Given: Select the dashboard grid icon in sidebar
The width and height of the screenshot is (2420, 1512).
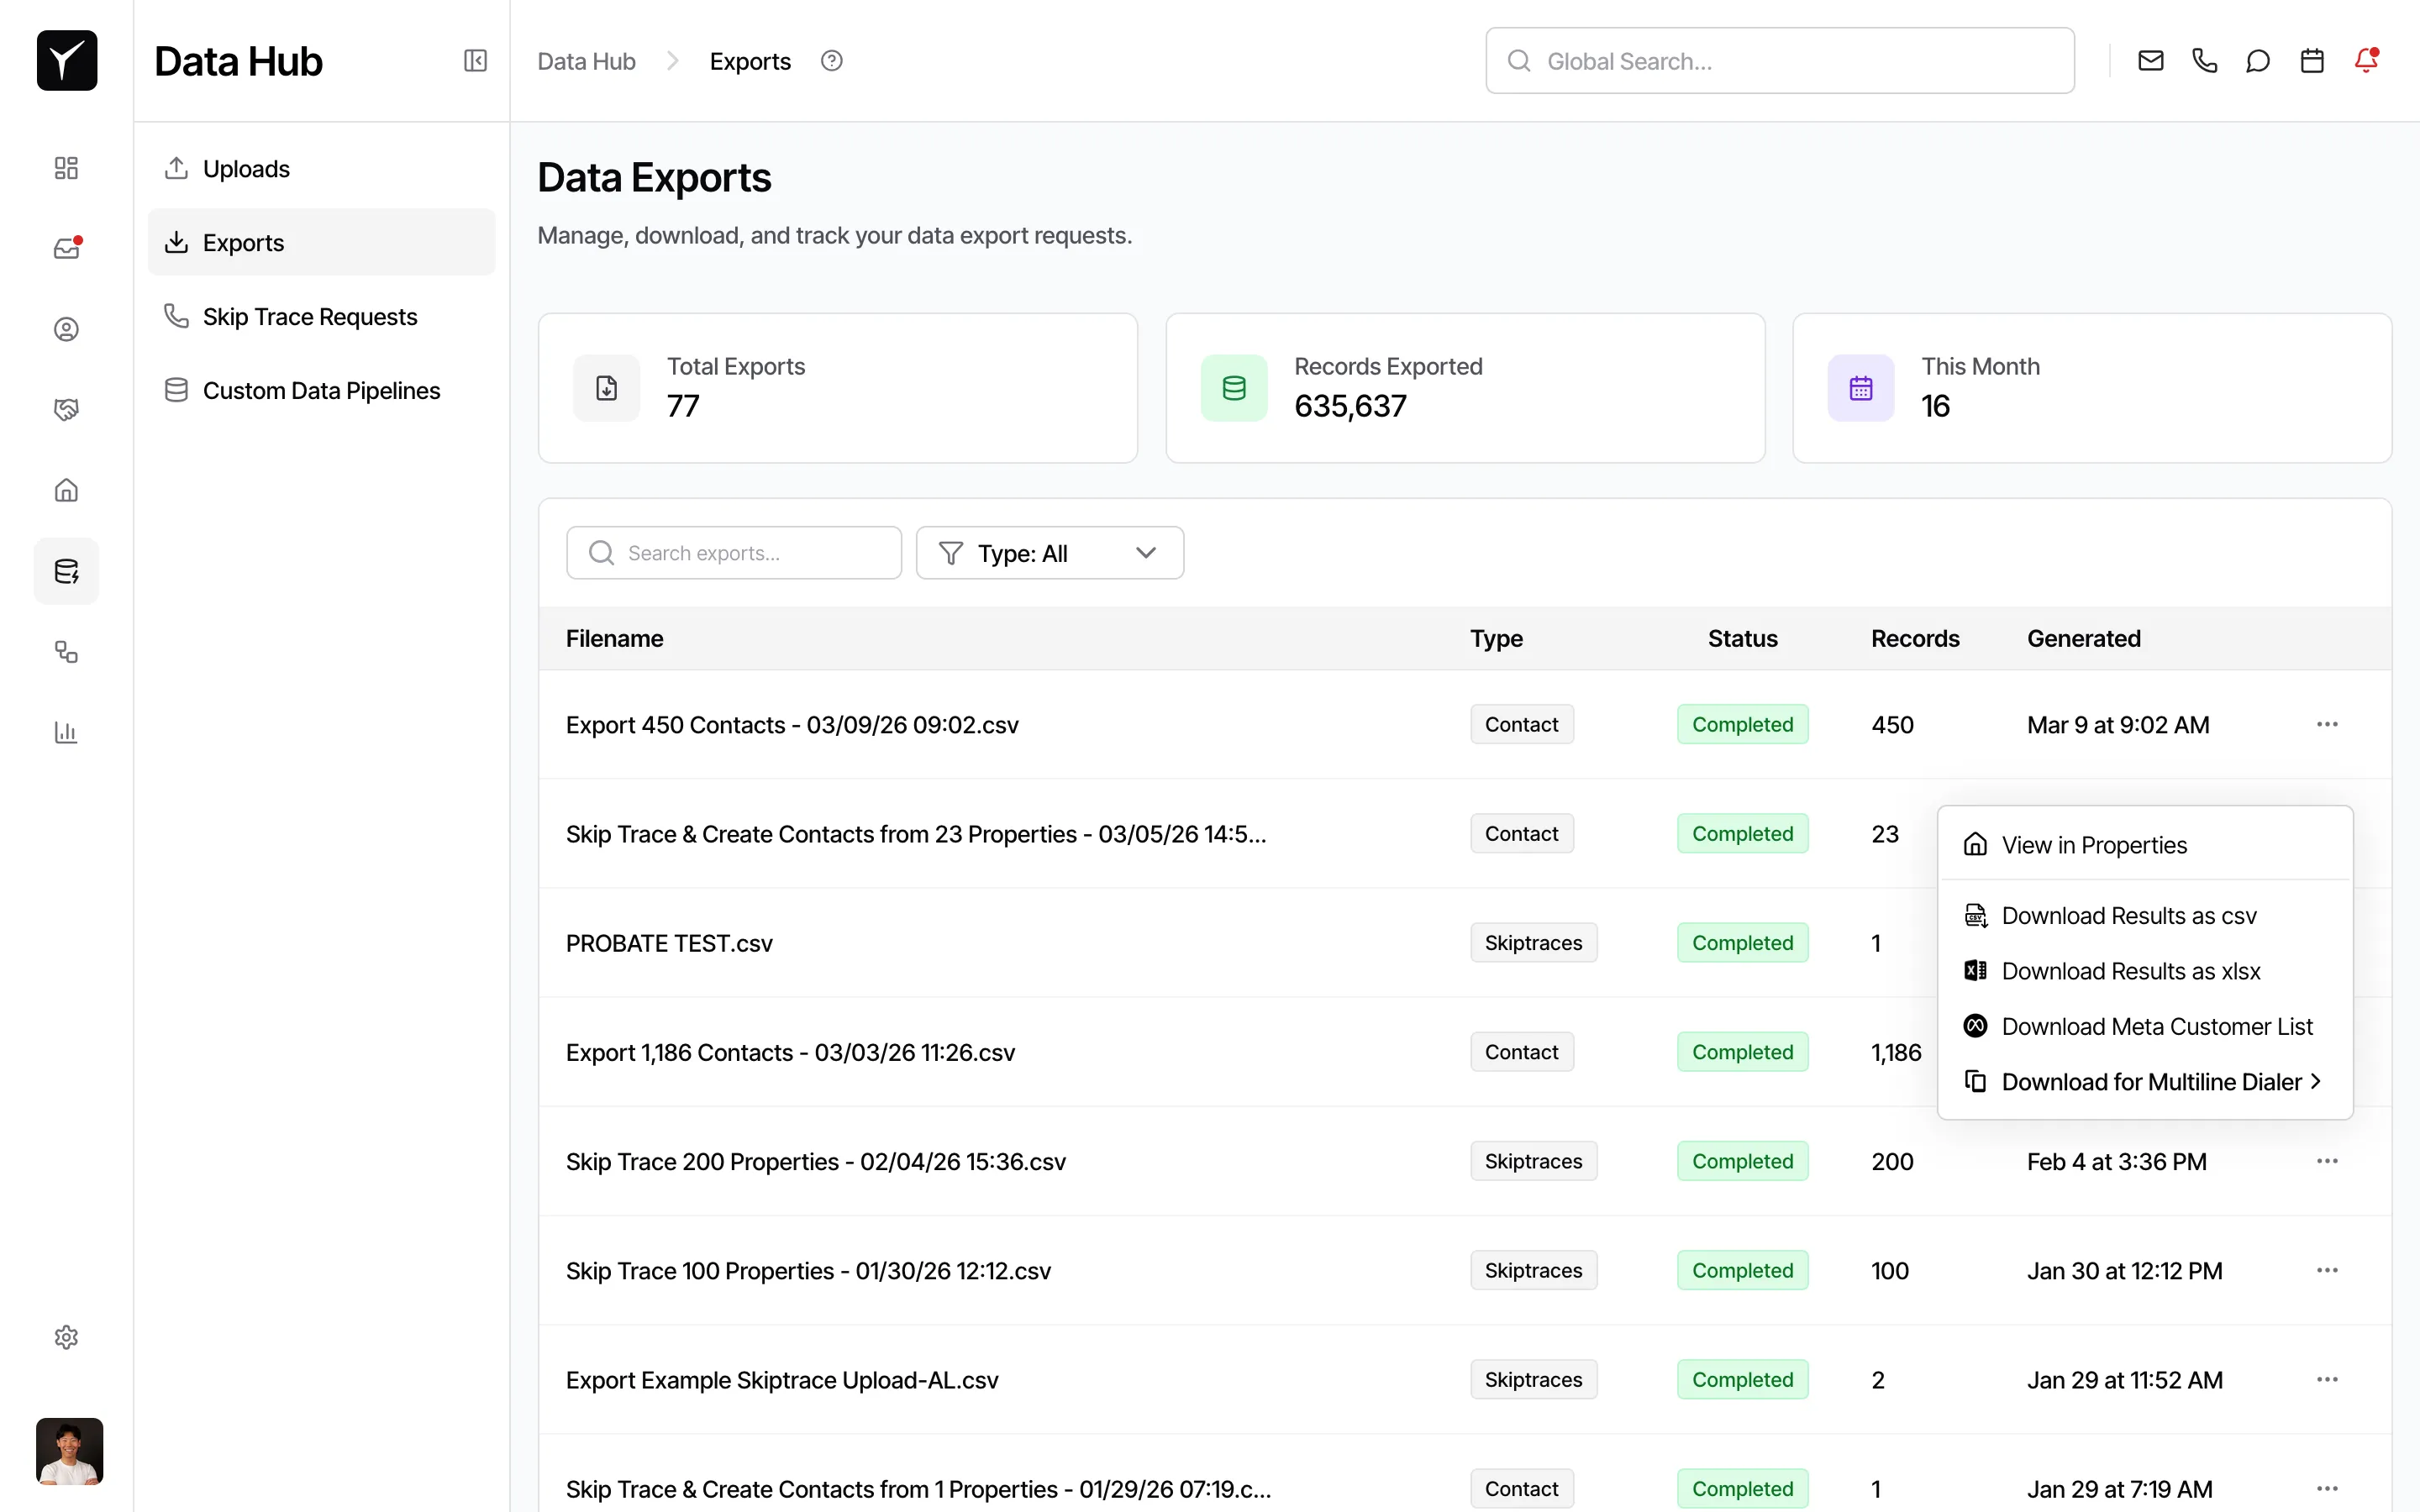Looking at the screenshot, I should 66,168.
